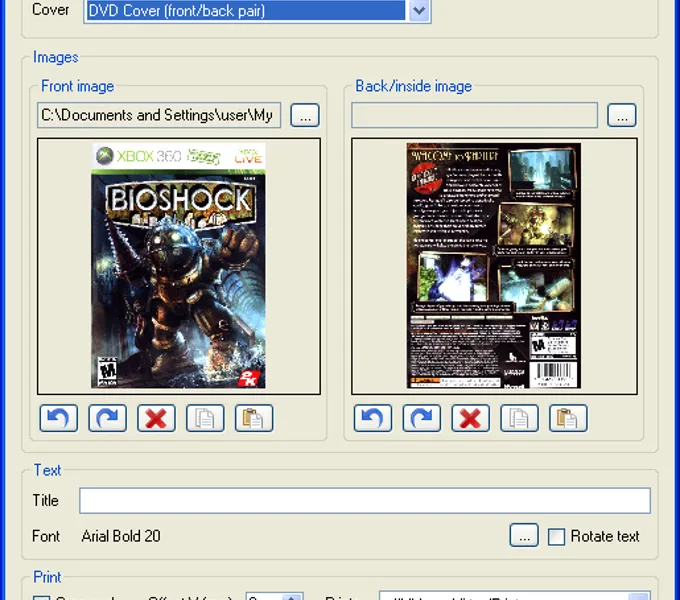Rotate the front image counterclockwise
Screen dimensions: 680x600
[x=59, y=418]
